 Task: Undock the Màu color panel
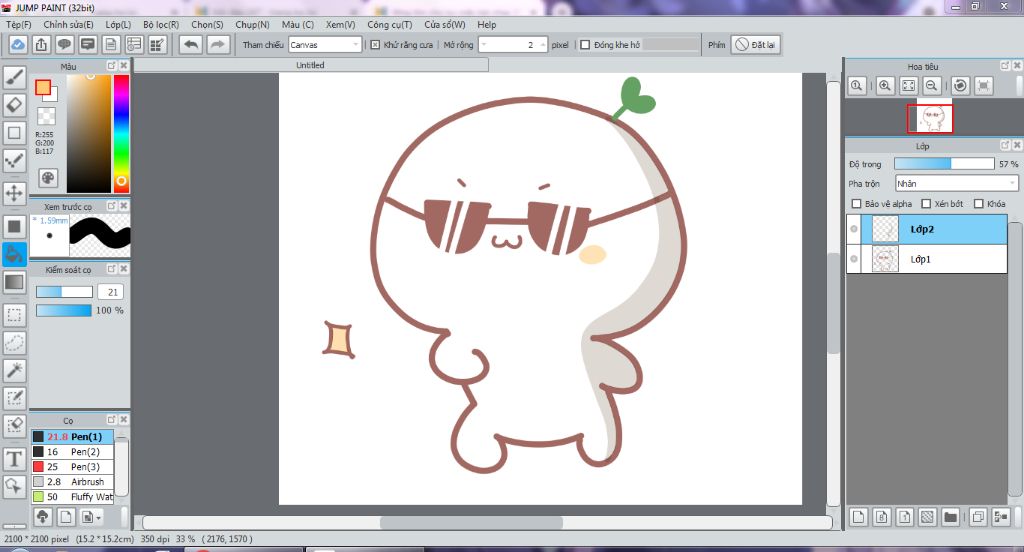(112, 66)
